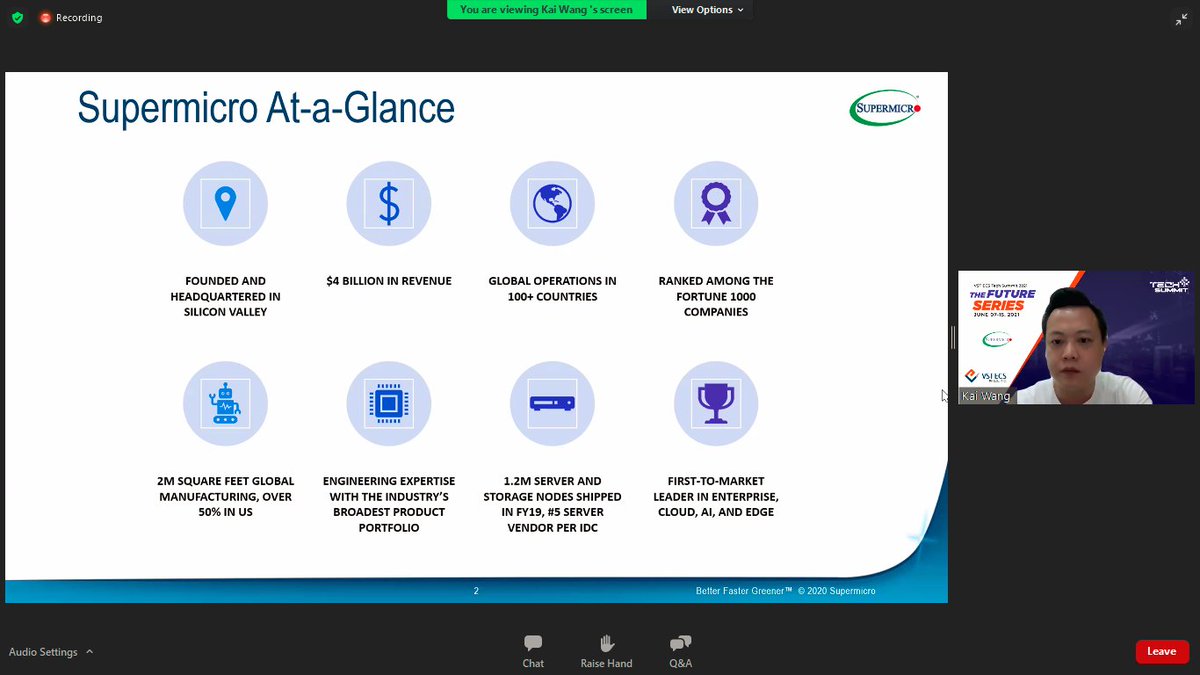Click the green viewing Kai Wang's screen banner
Viewport: 1200px width, 675px height.
[x=546, y=10]
